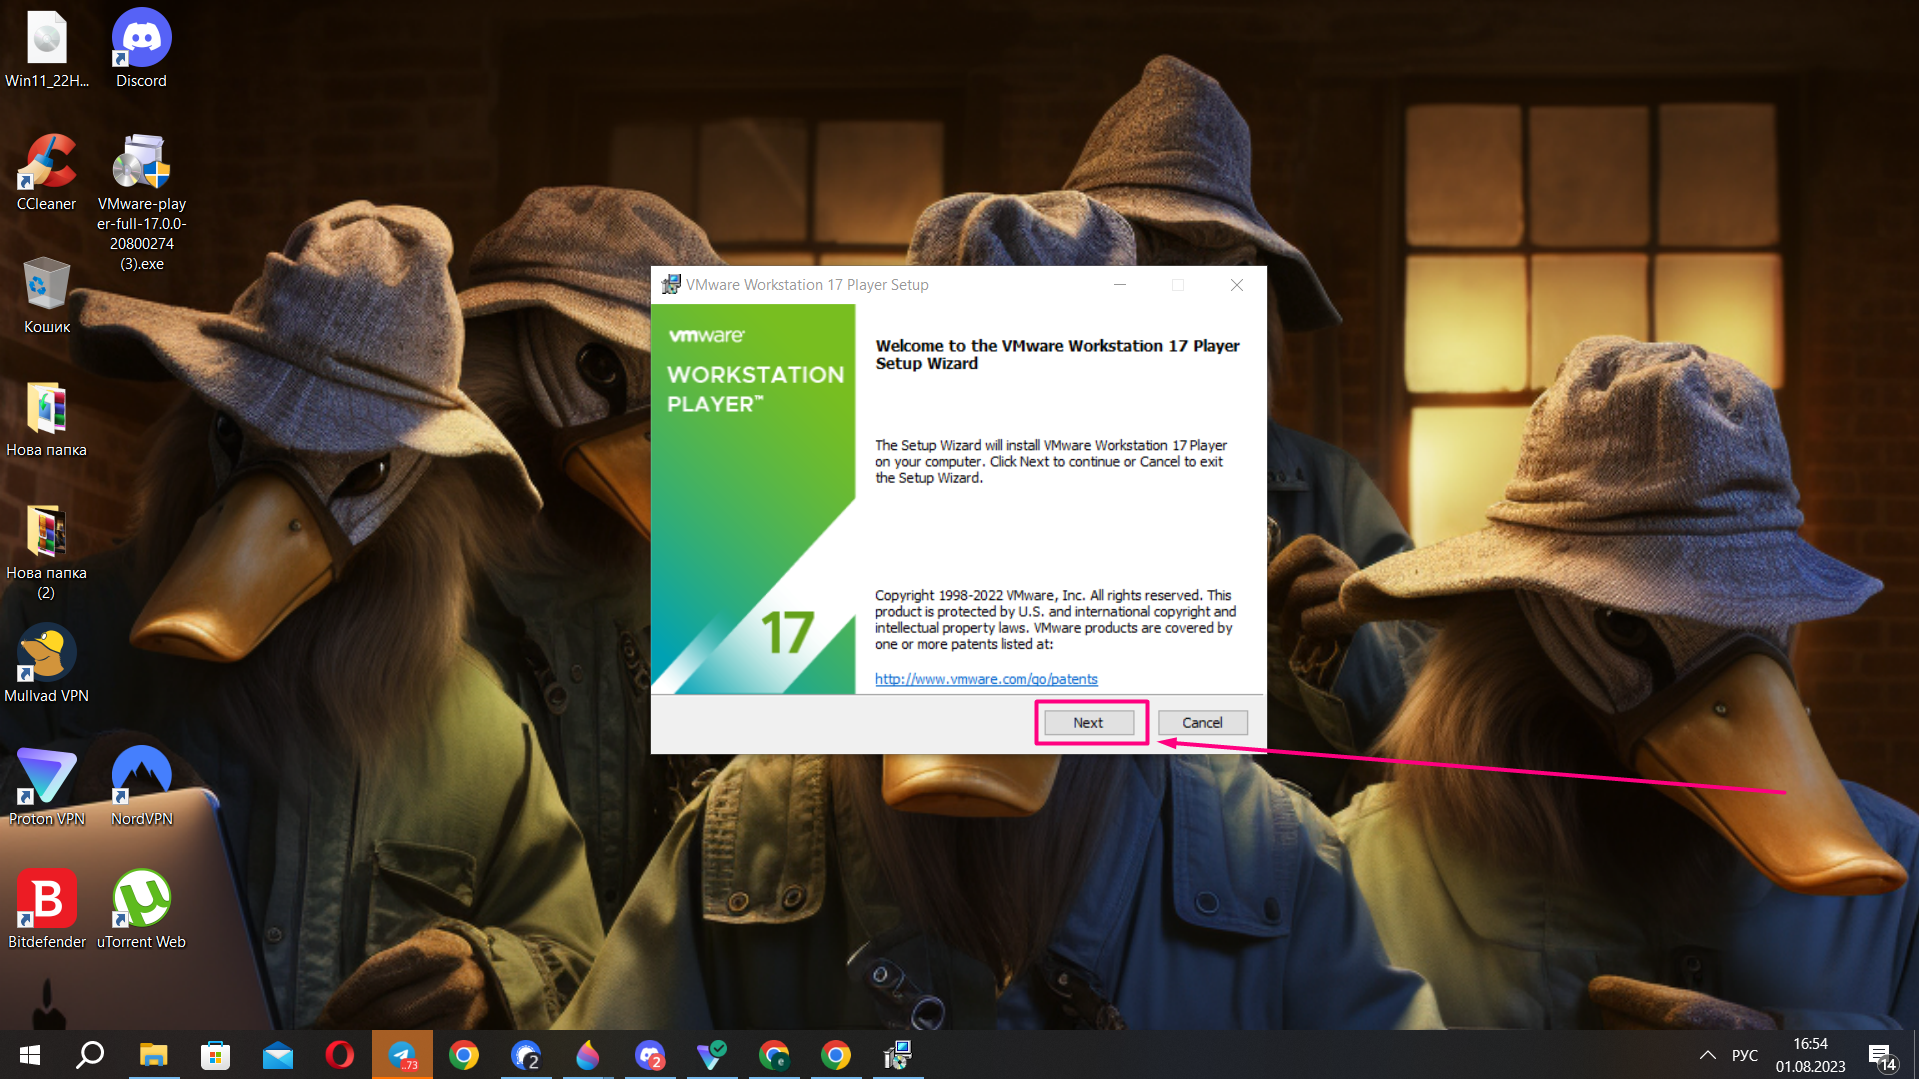Image resolution: width=1919 pixels, height=1079 pixels.
Task: Select the Discord desktop shortcut
Action: (x=141, y=49)
